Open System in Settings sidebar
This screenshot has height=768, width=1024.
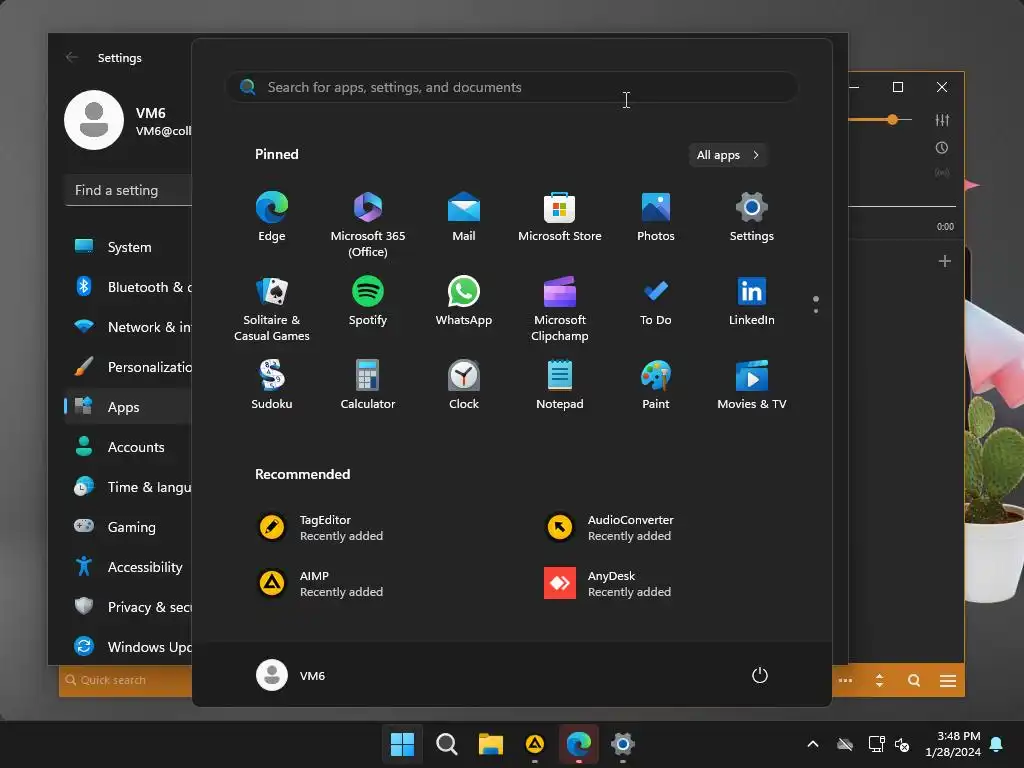[129, 247]
